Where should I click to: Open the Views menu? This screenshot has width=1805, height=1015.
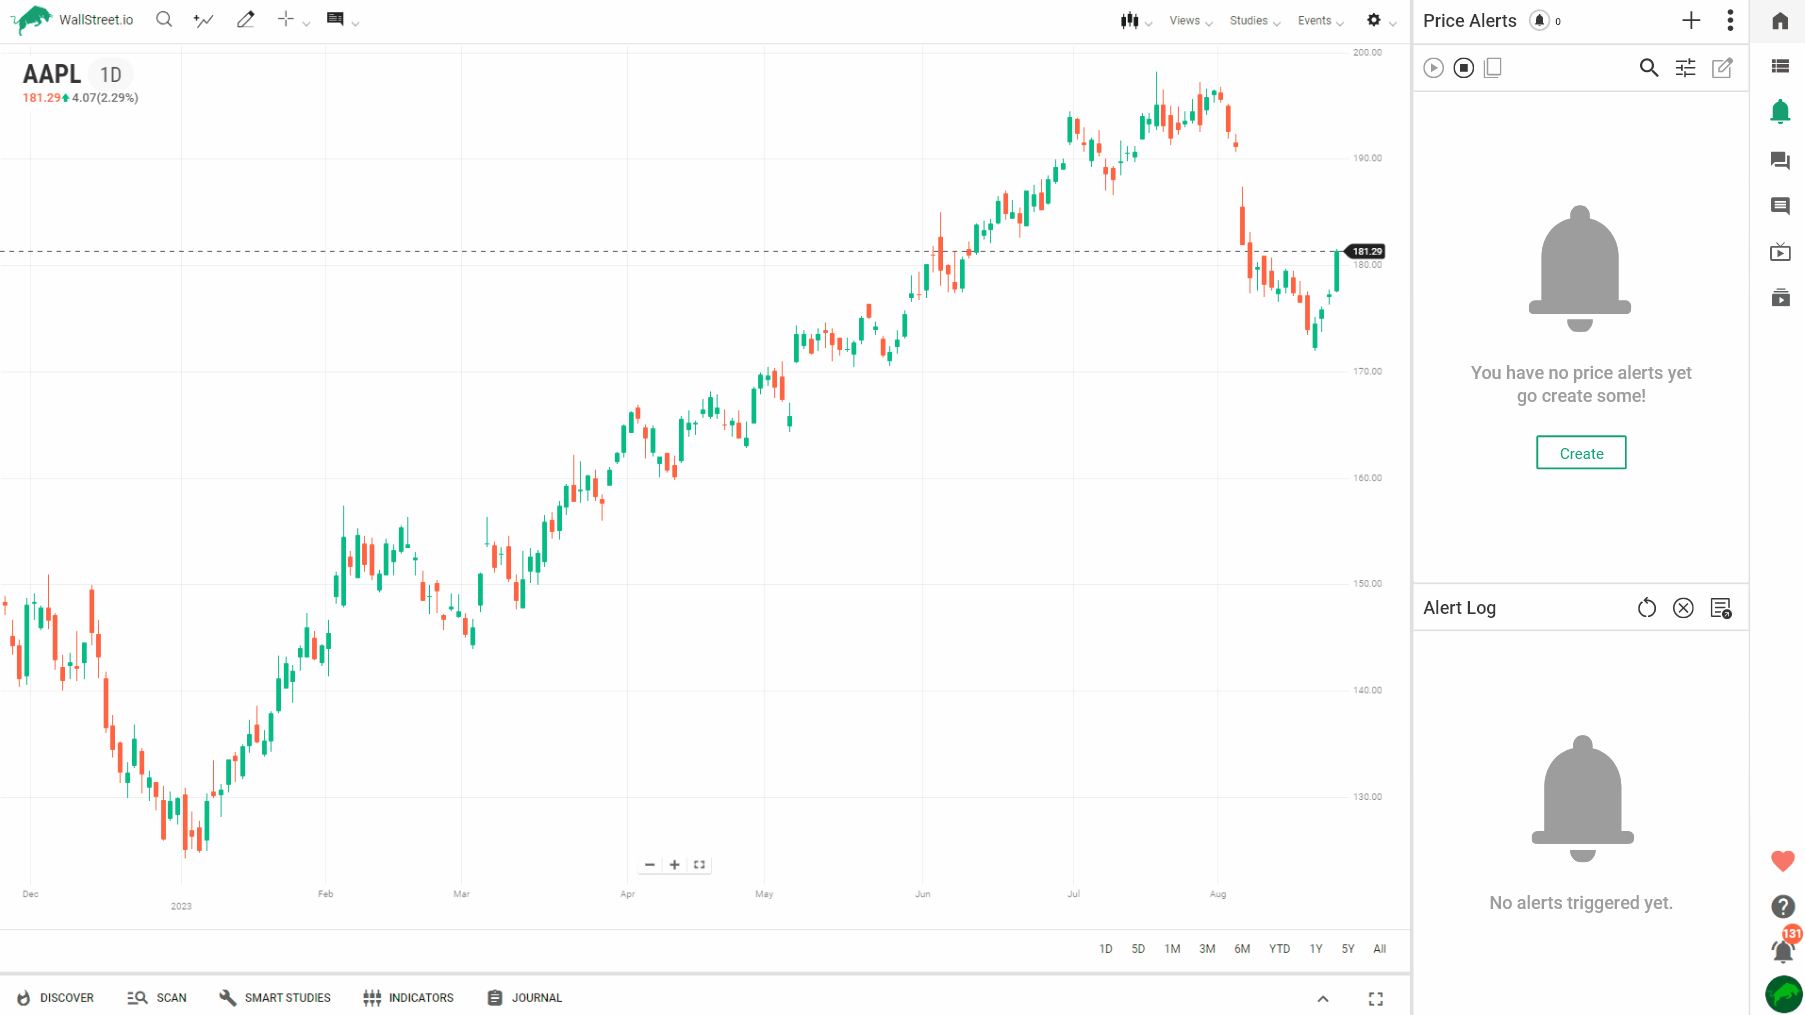(1191, 20)
